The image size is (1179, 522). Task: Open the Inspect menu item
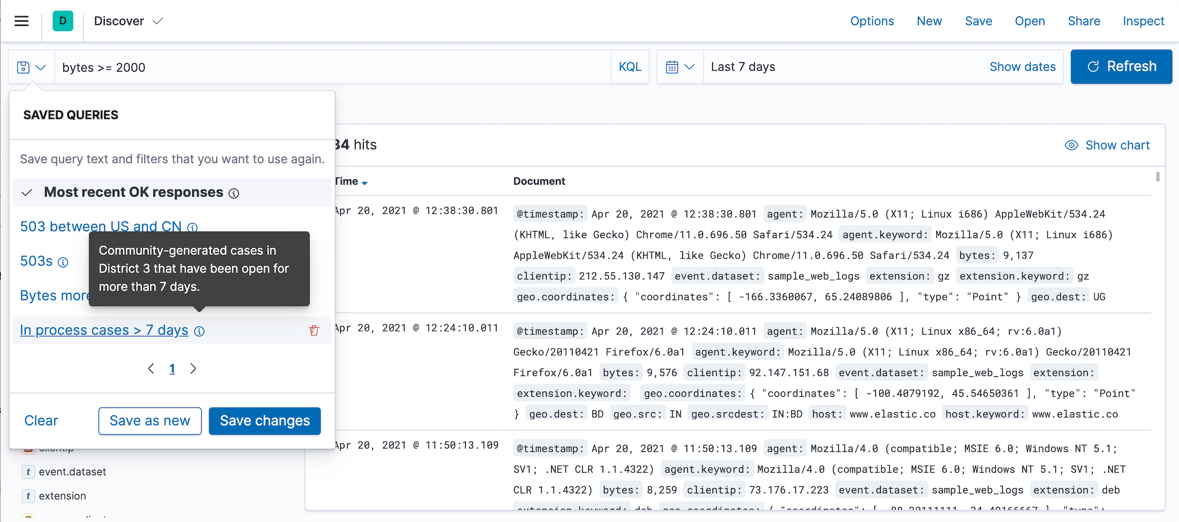(x=1142, y=21)
